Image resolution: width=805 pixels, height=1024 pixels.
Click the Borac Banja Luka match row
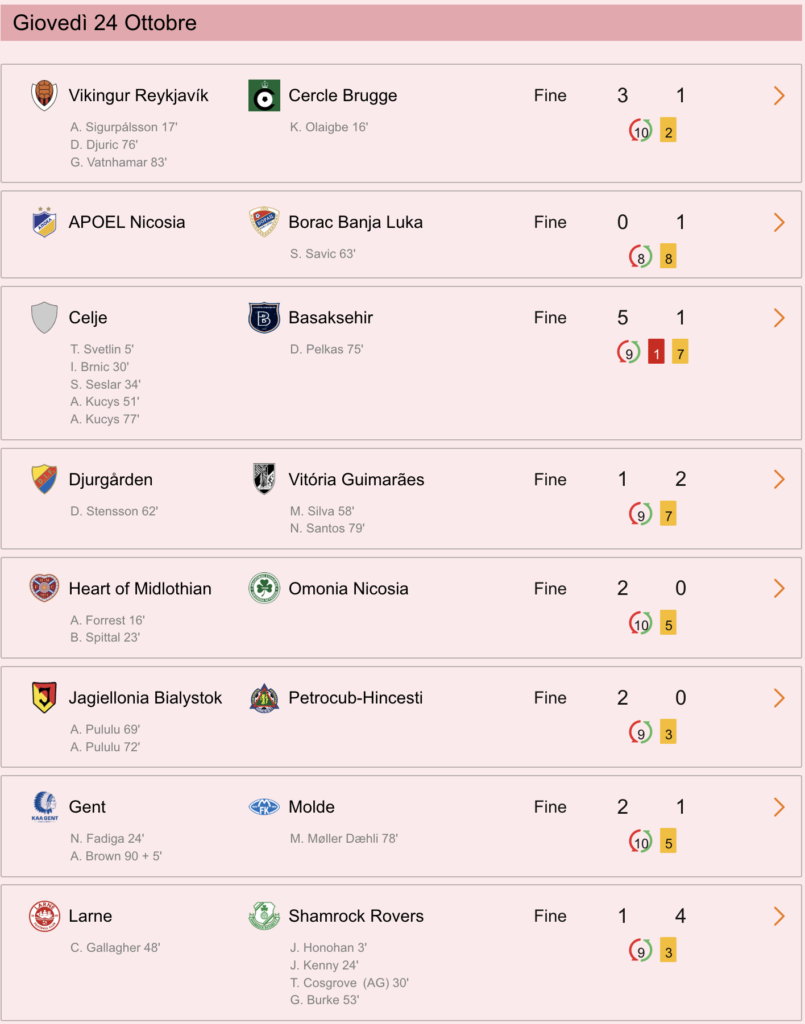[x=402, y=234]
